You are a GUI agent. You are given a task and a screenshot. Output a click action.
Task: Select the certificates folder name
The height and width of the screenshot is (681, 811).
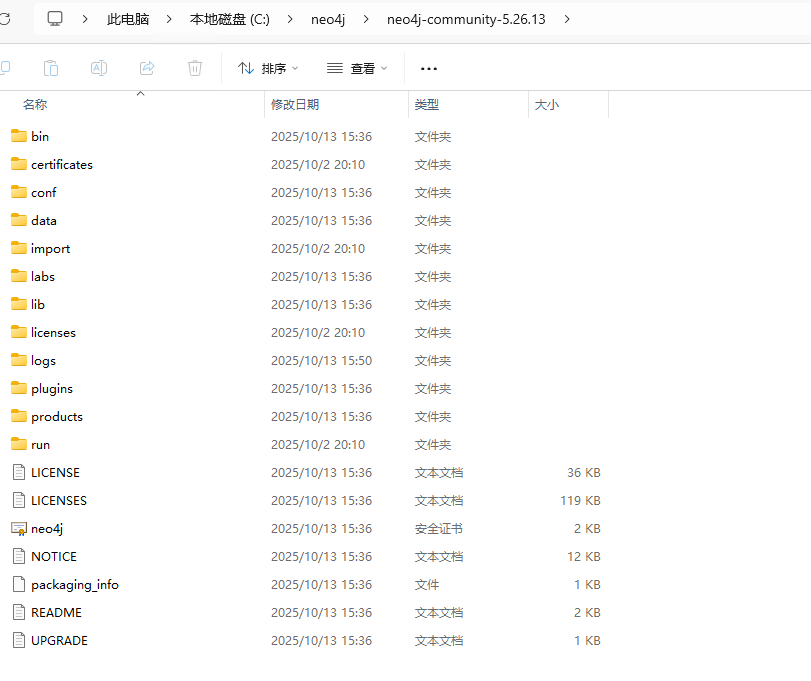pos(62,164)
